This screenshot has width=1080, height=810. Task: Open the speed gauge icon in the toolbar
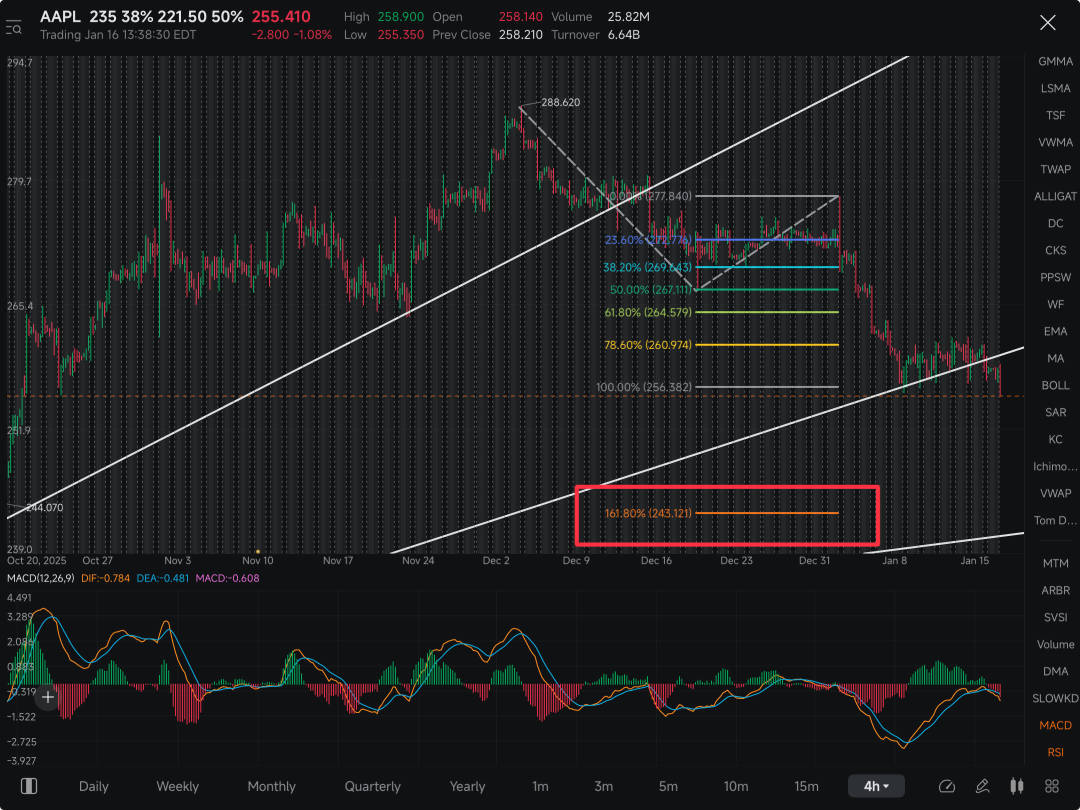coord(947,786)
